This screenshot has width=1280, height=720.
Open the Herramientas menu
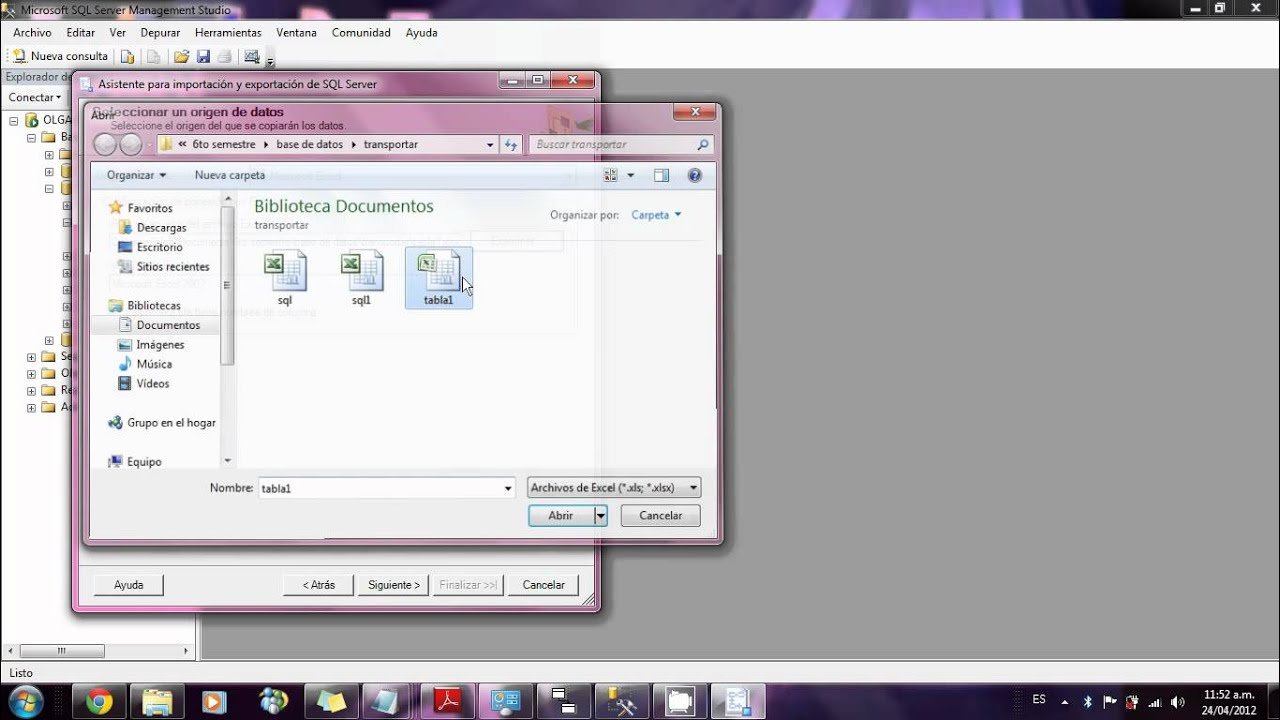click(x=228, y=32)
